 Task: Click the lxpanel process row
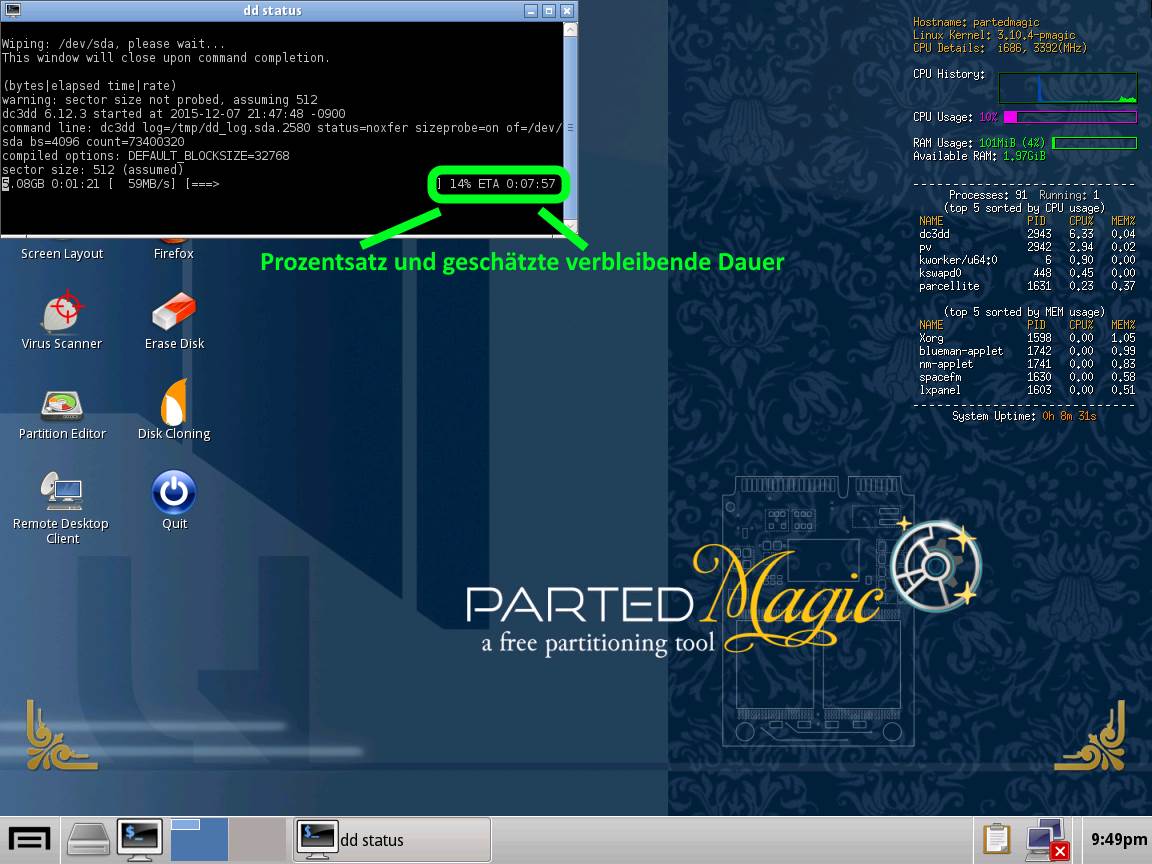click(1026, 390)
